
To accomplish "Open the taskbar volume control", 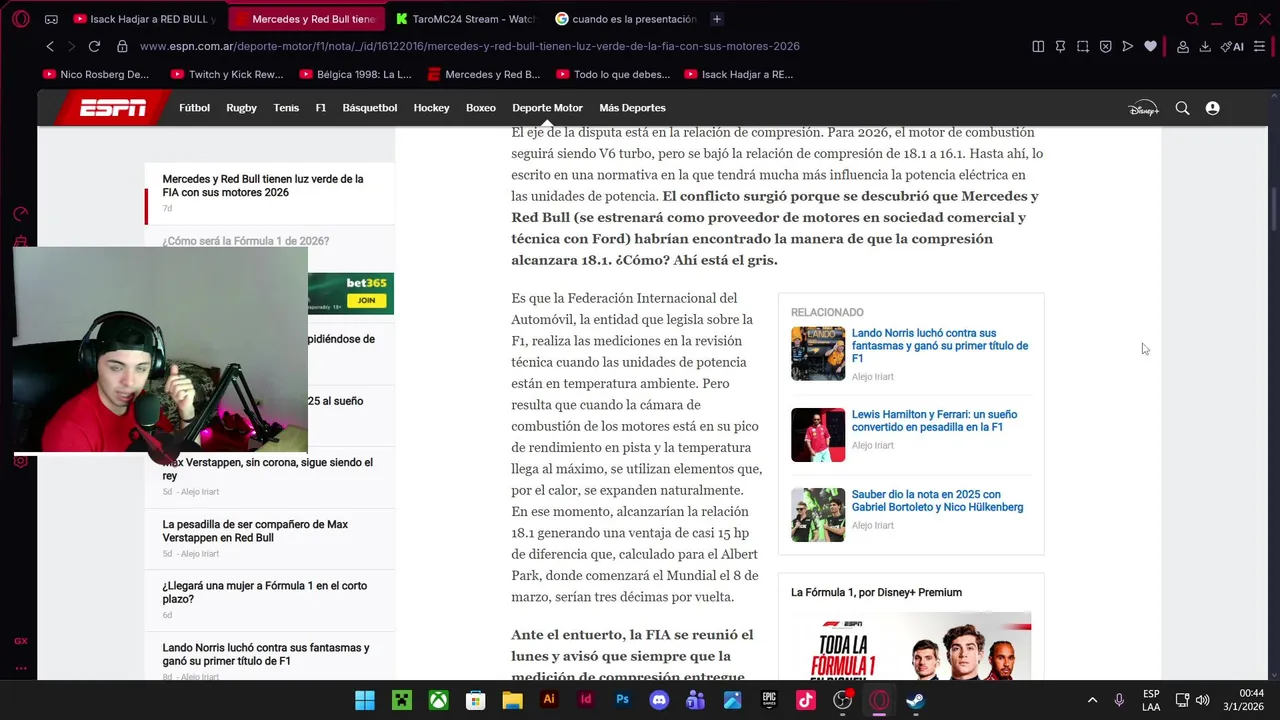I will [1202, 700].
